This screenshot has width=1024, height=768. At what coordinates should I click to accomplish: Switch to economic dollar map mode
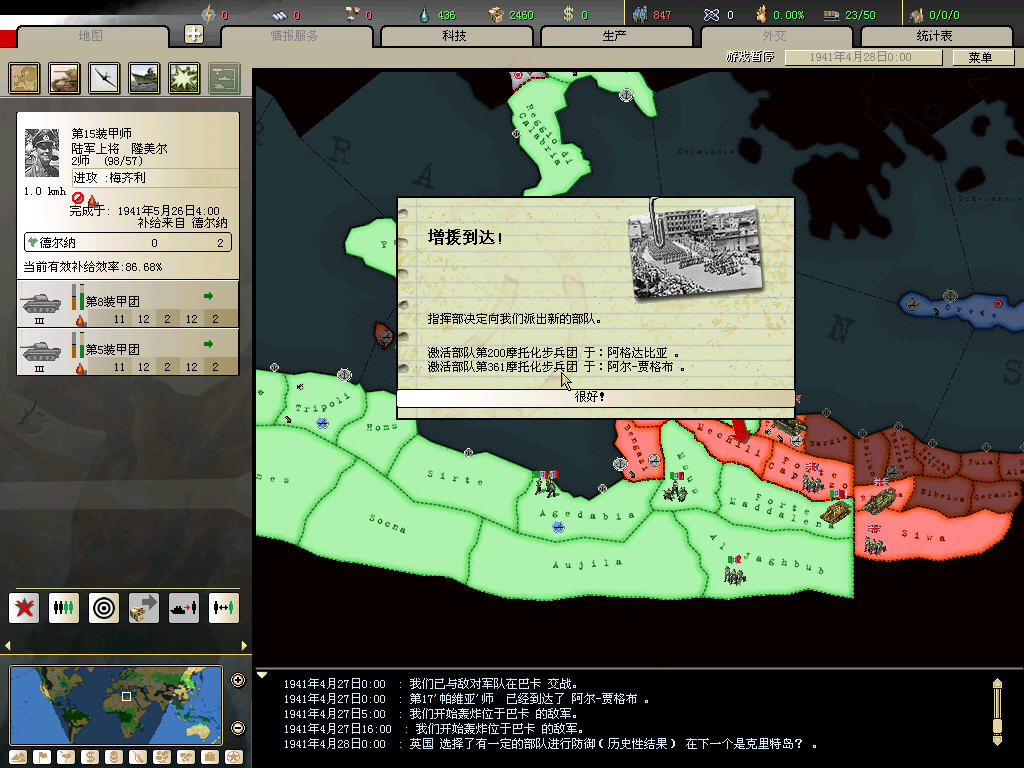pyautogui.click(x=89, y=757)
